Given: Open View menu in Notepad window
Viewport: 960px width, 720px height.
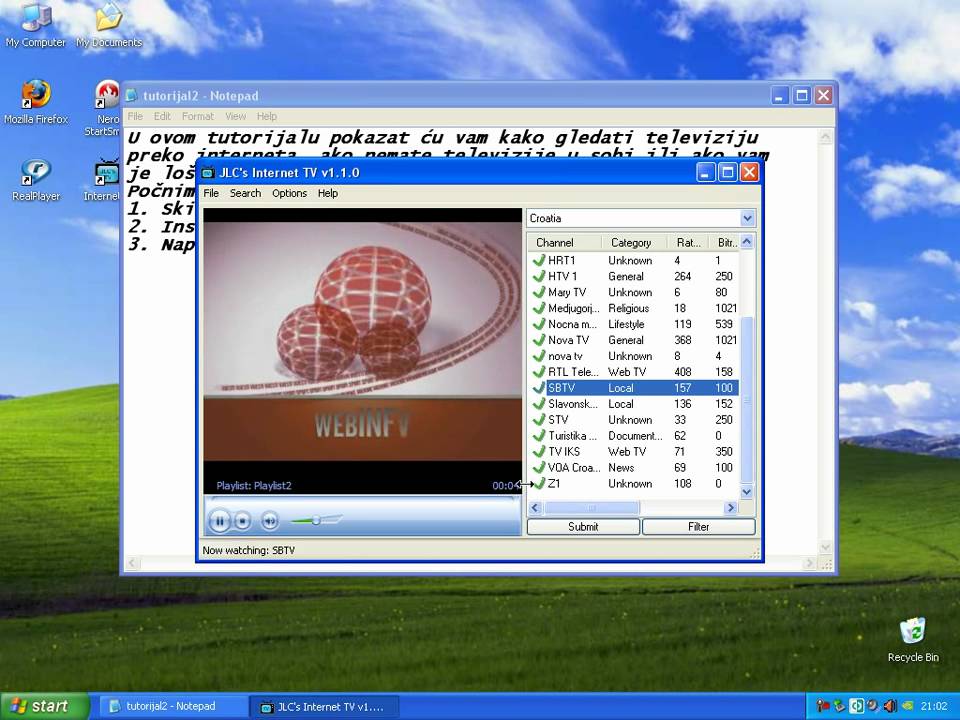Looking at the screenshot, I should (235, 116).
